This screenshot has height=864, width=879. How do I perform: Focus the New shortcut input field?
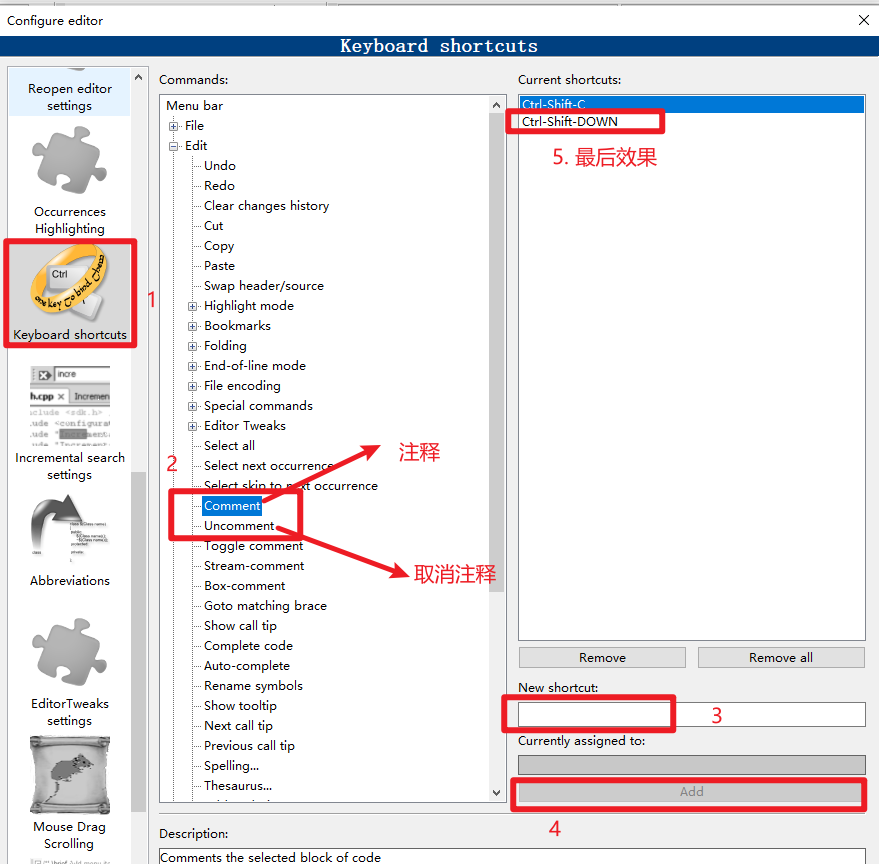[691, 714]
